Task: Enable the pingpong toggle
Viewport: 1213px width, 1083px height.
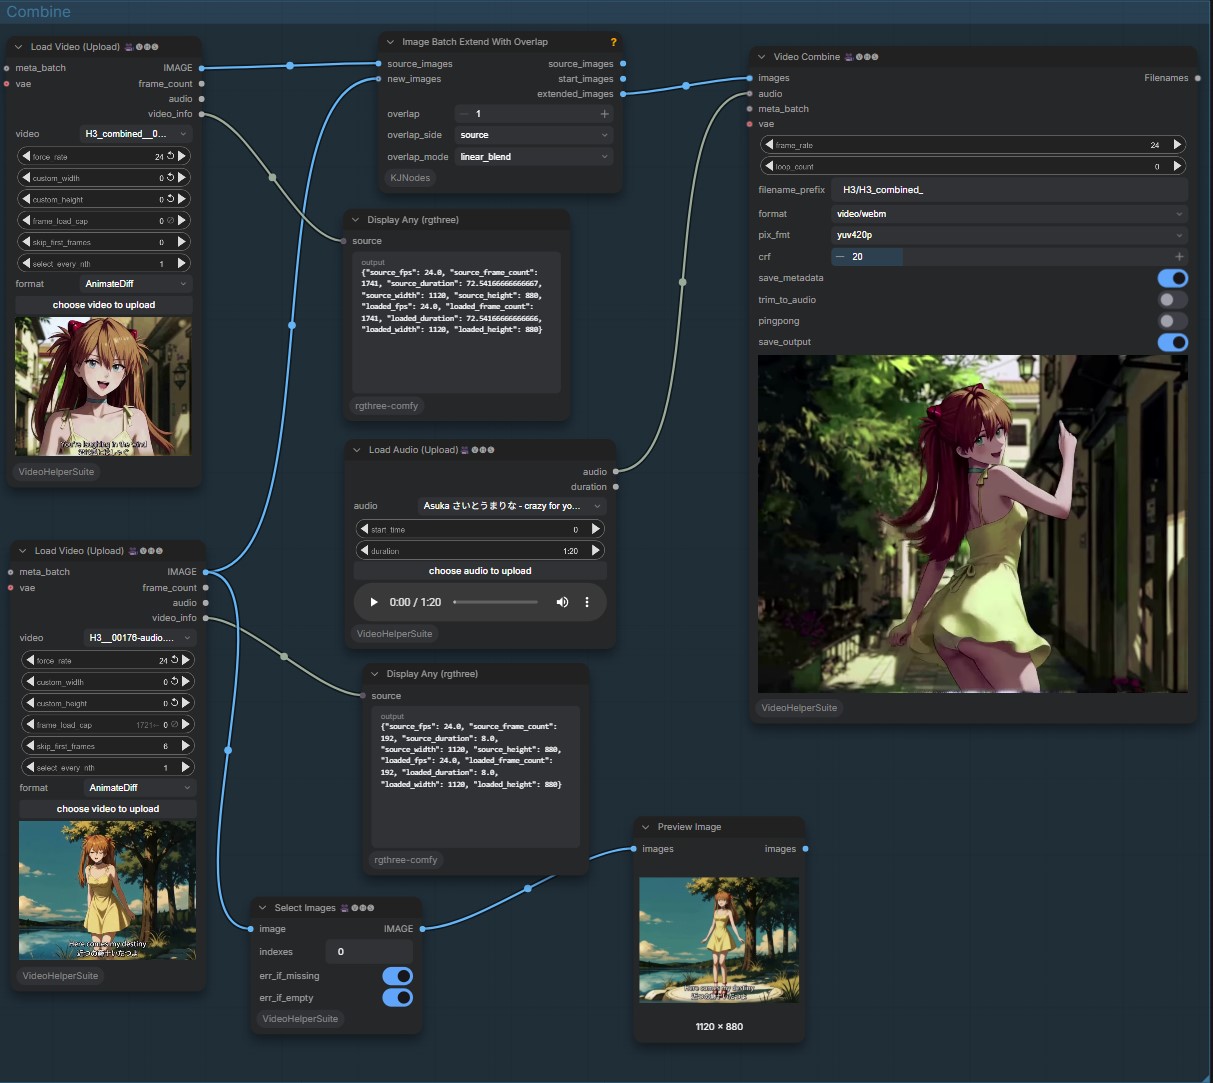Action: click(x=1172, y=321)
